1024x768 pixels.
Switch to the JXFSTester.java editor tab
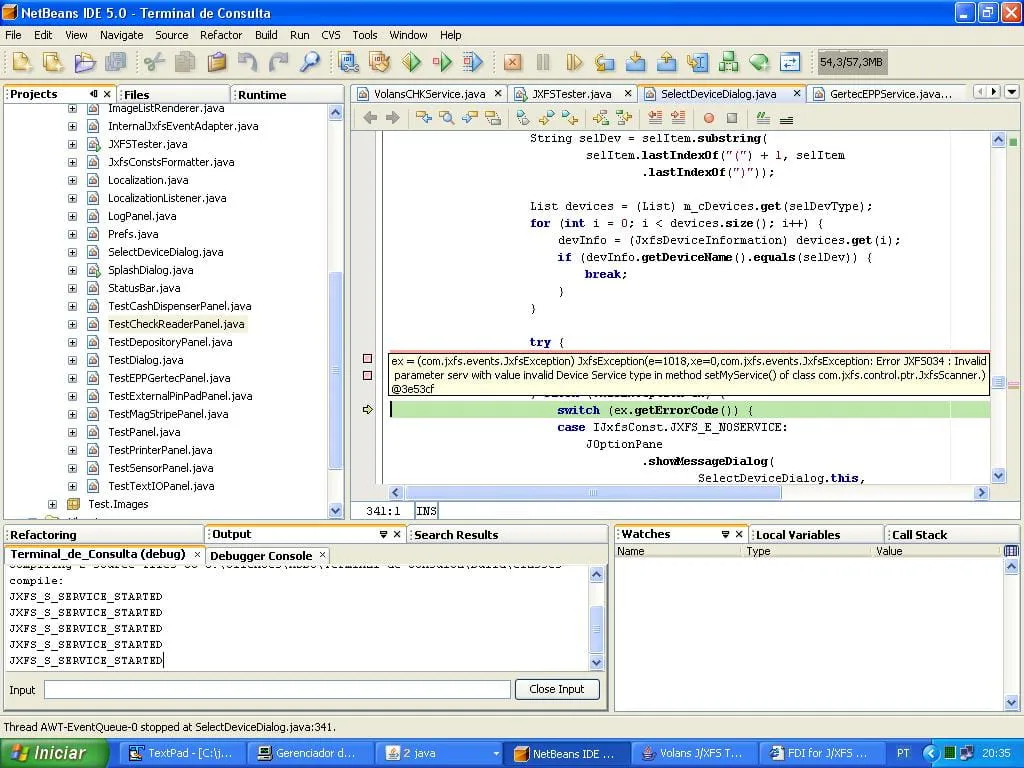(571, 94)
